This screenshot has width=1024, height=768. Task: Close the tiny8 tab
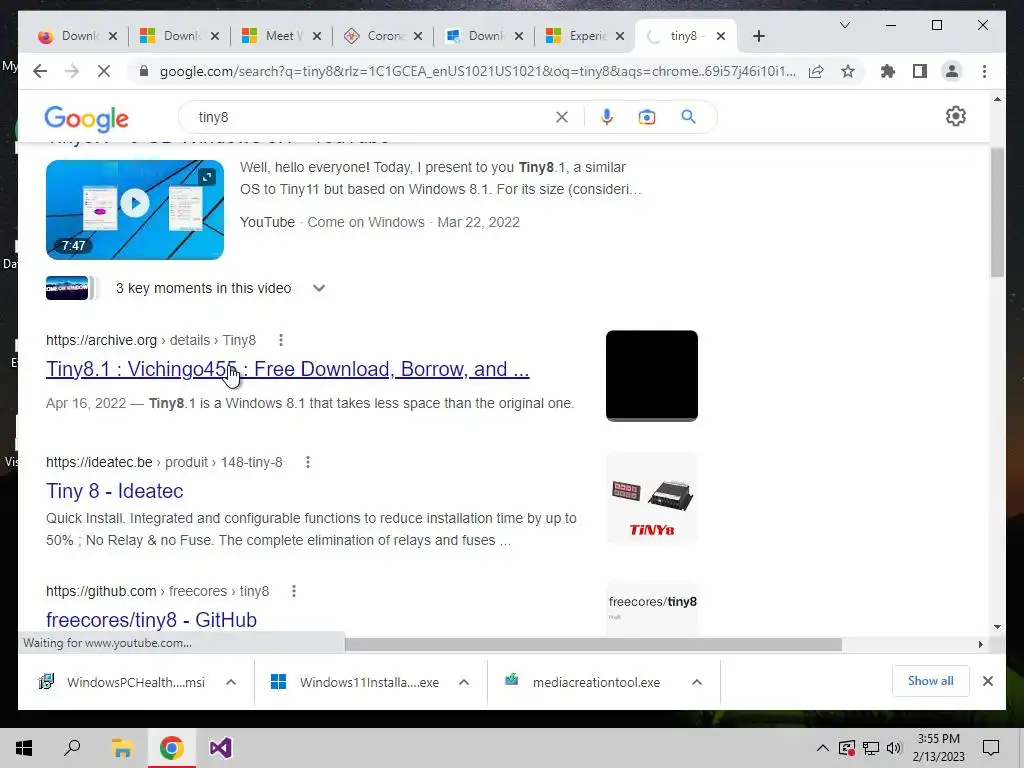pyautogui.click(x=720, y=36)
